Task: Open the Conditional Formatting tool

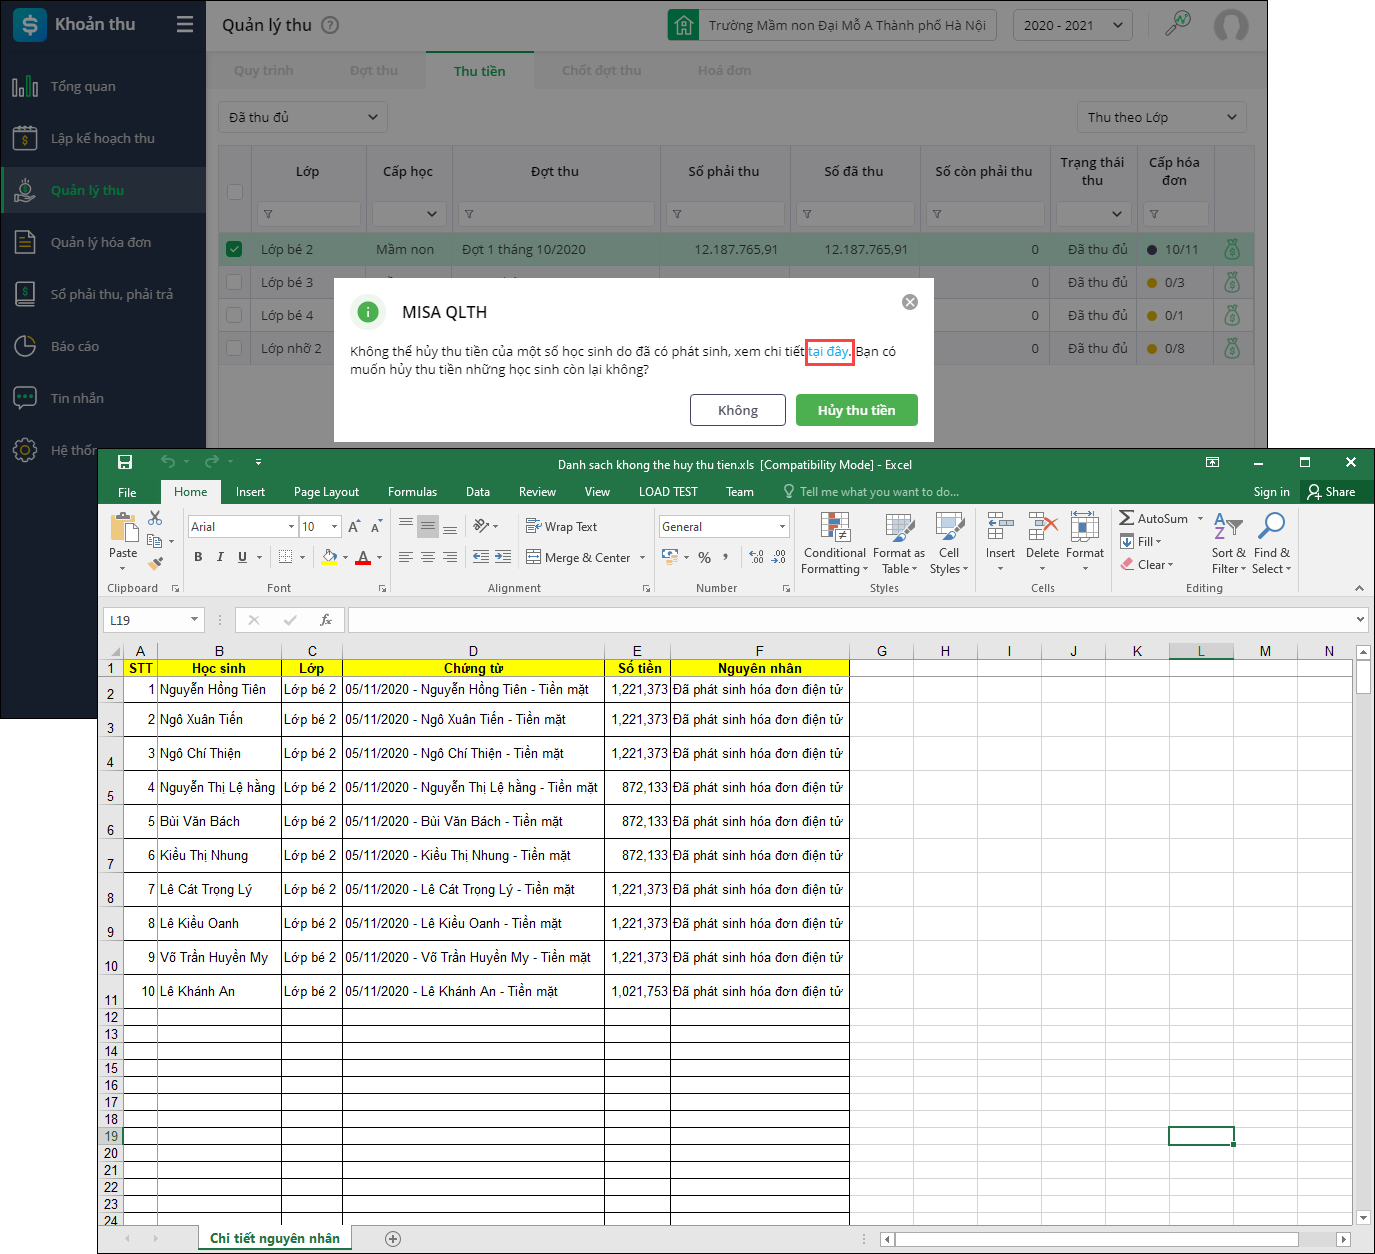Action: pyautogui.click(x=834, y=543)
